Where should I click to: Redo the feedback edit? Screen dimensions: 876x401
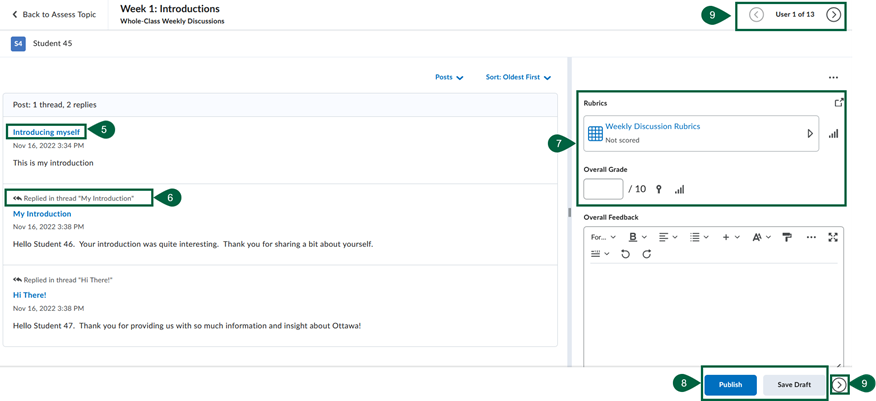pyautogui.click(x=646, y=255)
